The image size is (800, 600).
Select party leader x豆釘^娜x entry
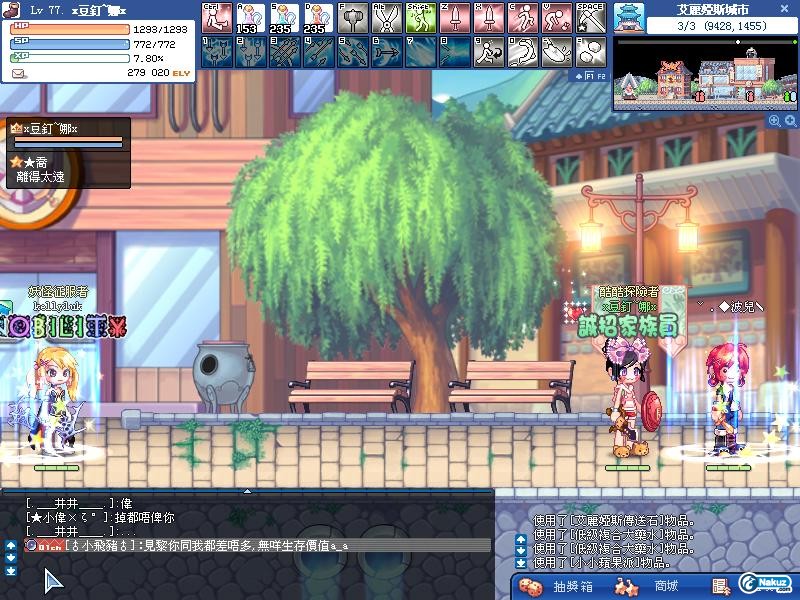pos(68,135)
